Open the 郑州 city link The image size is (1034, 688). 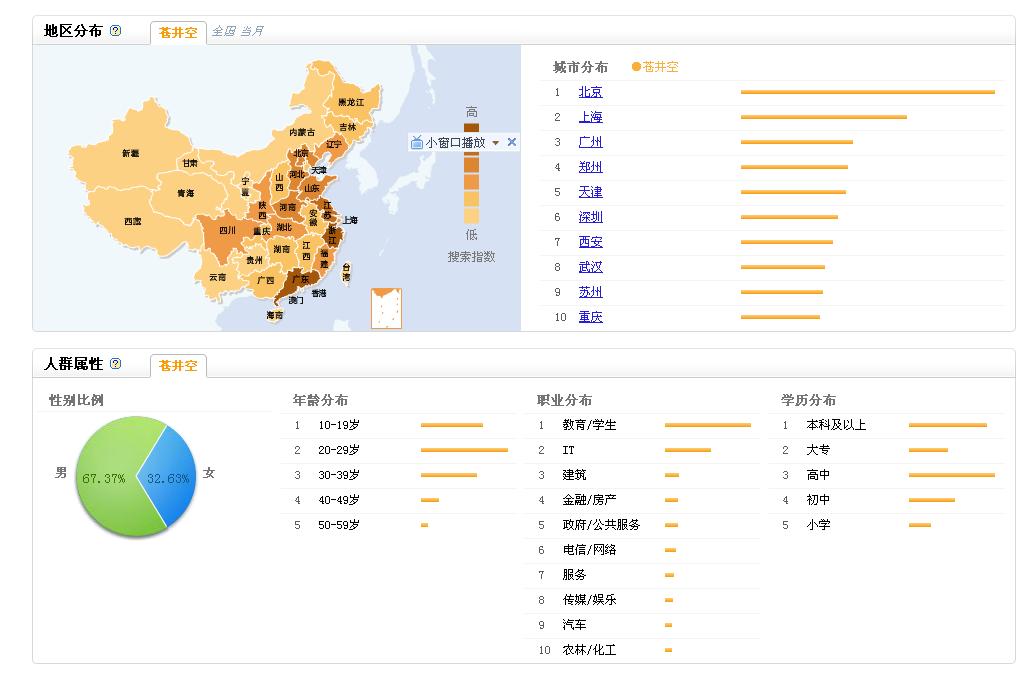coord(590,168)
